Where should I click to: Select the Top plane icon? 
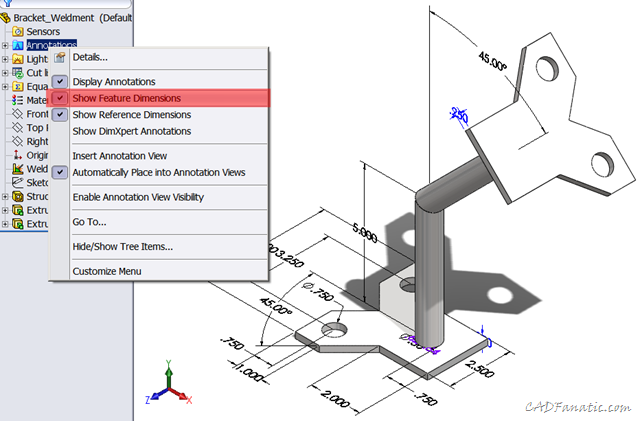point(18,127)
